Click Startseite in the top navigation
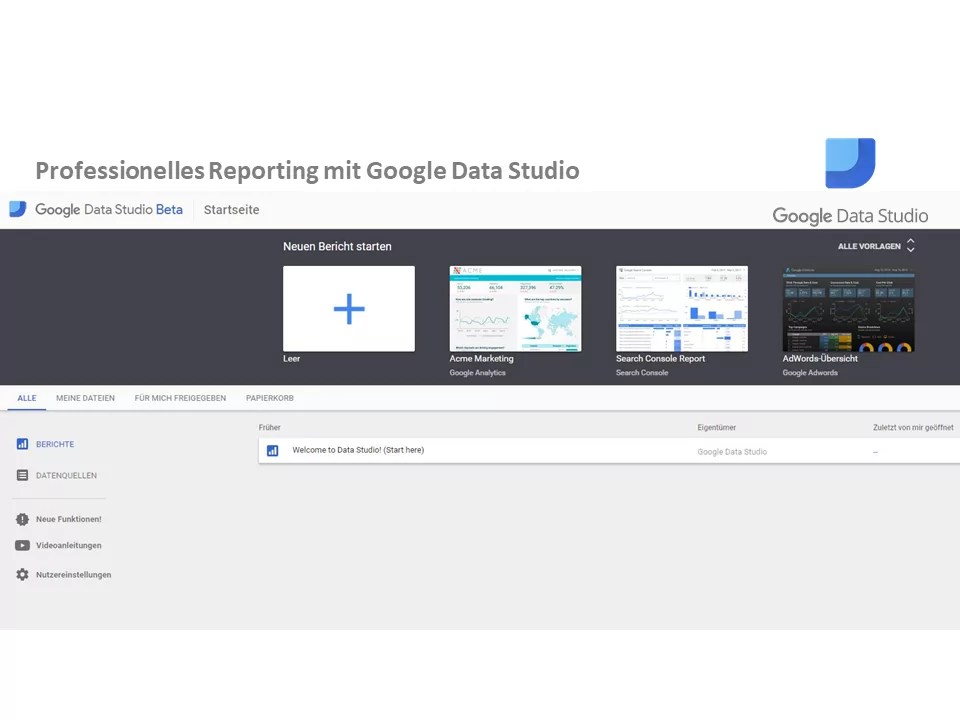 tap(231, 210)
